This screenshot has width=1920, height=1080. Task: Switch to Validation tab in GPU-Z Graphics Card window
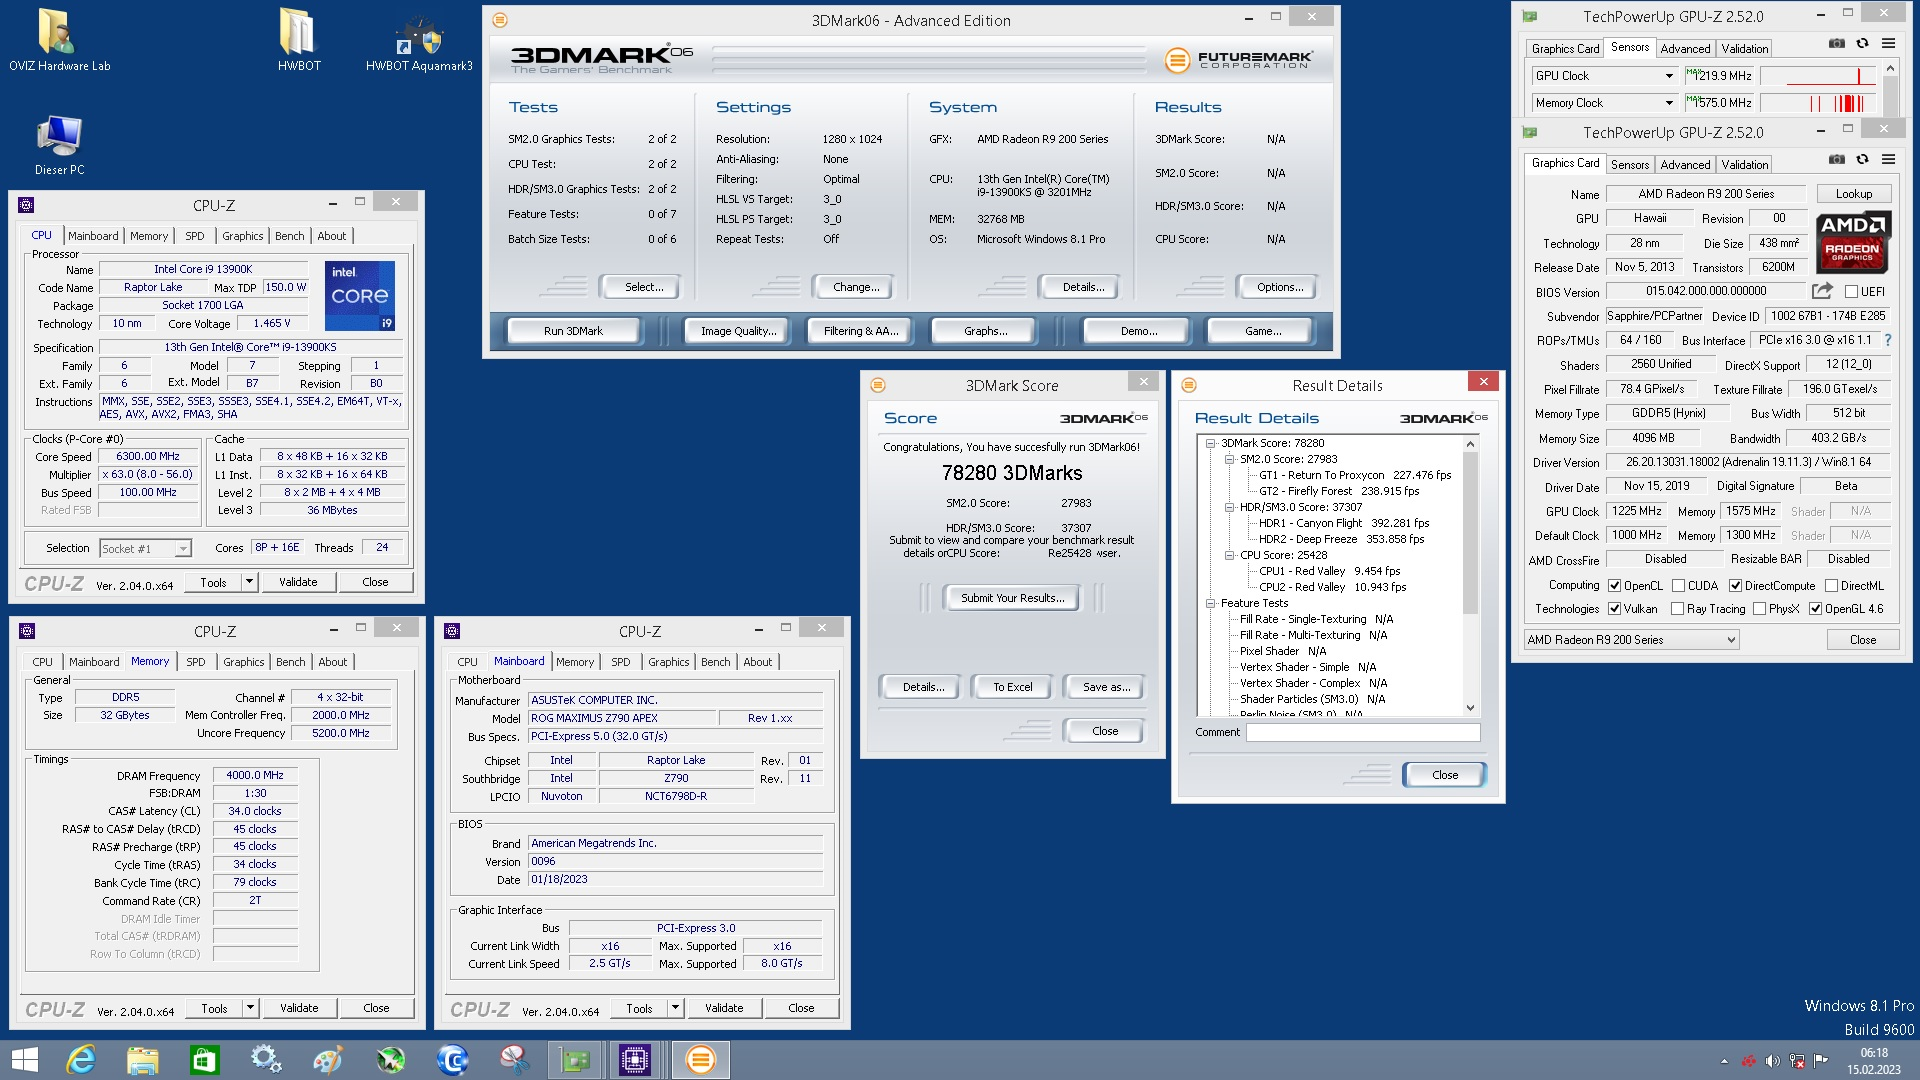[x=1744, y=164]
